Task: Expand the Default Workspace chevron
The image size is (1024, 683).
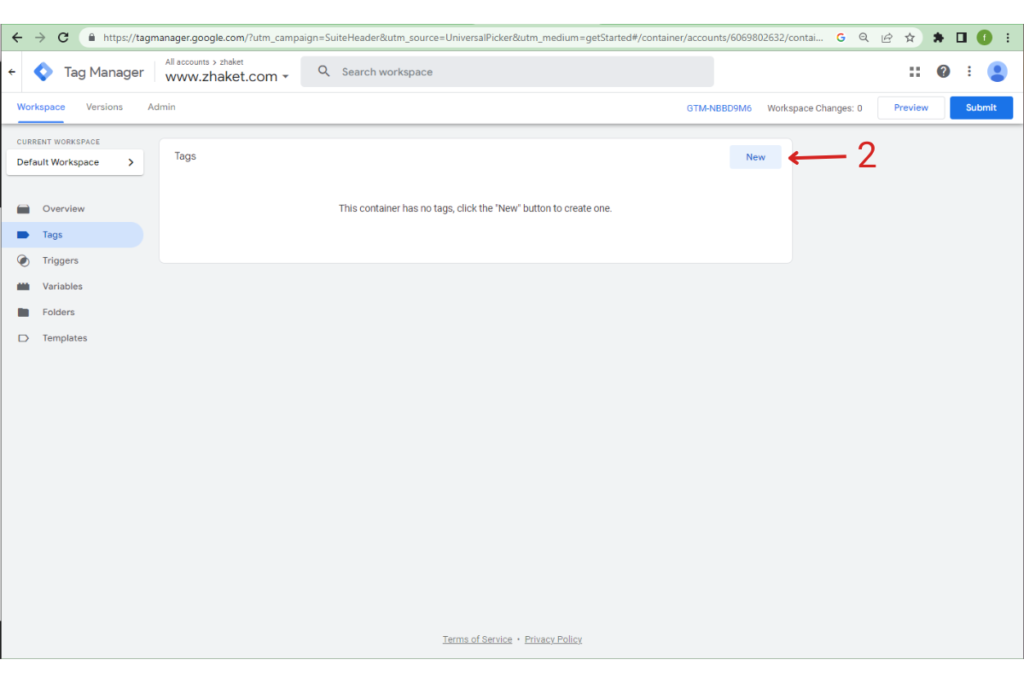Action: (x=131, y=162)
